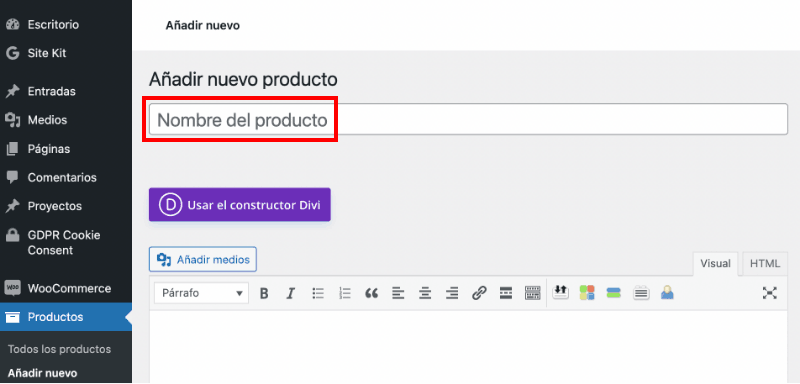Click the blue person icon in toolbar
800x384 pixels.
point(667,293)
